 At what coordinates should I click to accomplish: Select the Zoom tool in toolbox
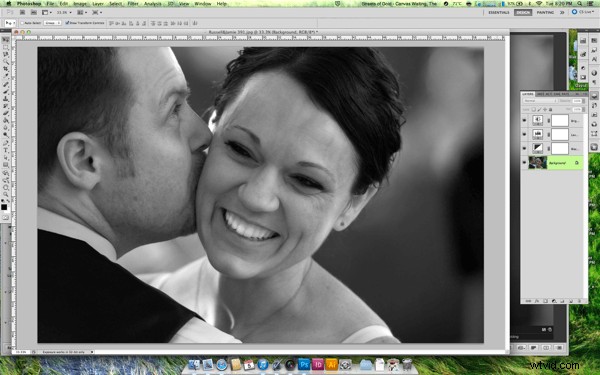(x=5, y=194)
